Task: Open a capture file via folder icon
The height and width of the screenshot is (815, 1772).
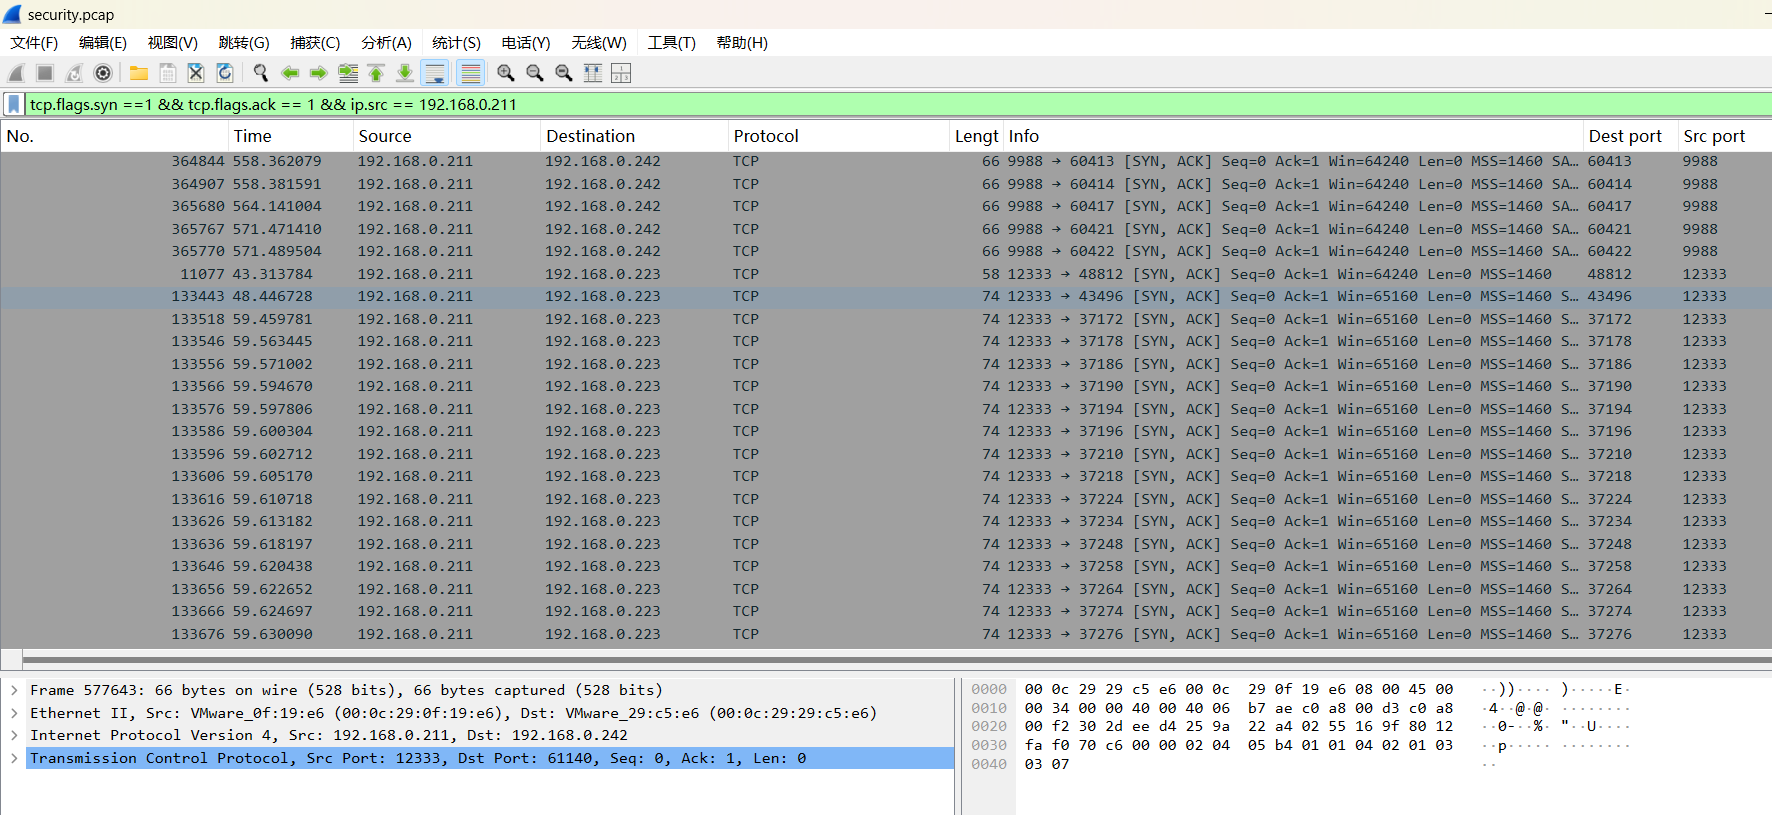Action: click(x=139, y=73)
